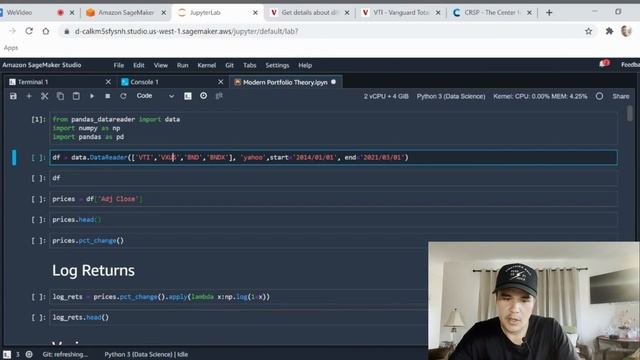
Task: Click Python 3 (Data Science) kernel name
Action: 451,96
